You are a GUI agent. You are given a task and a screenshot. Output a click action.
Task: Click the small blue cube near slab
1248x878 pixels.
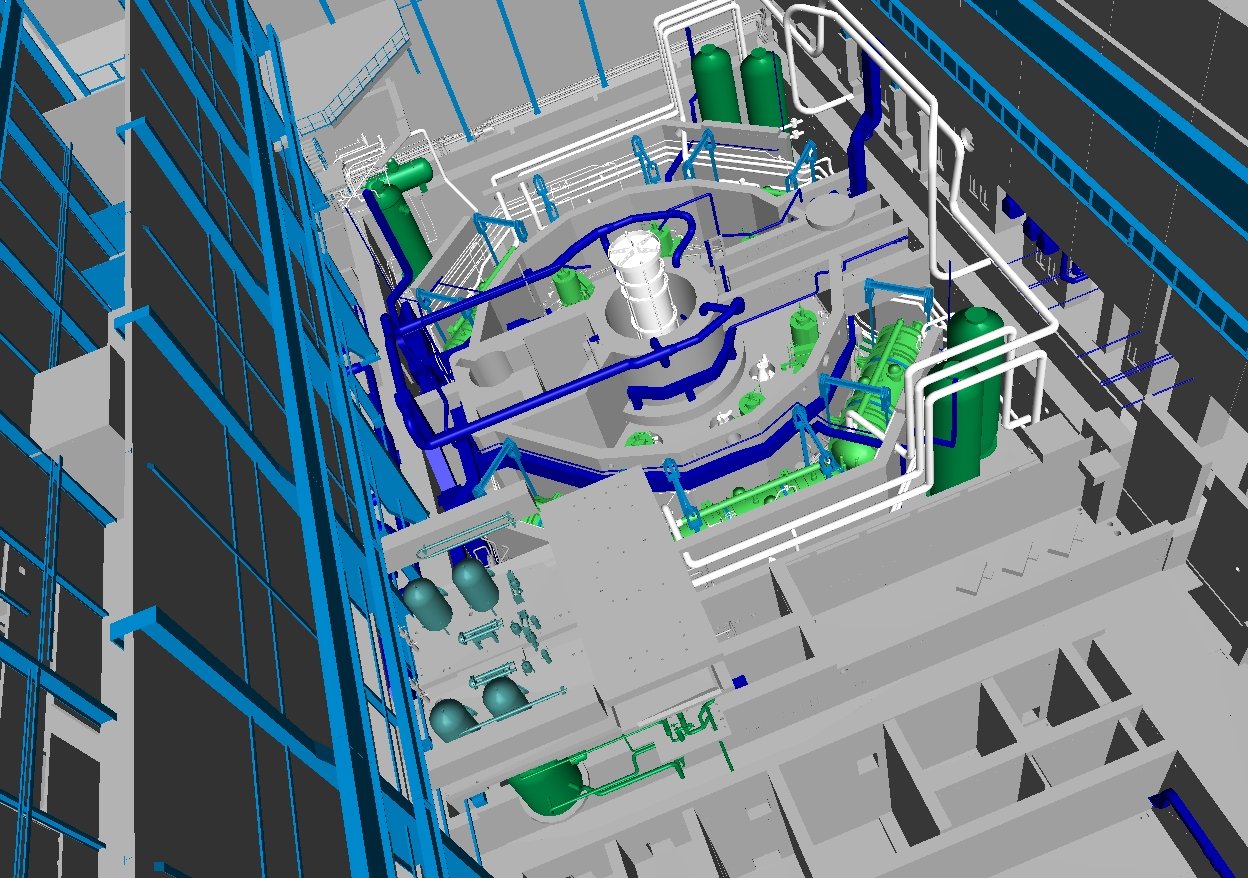coord(739,682)
